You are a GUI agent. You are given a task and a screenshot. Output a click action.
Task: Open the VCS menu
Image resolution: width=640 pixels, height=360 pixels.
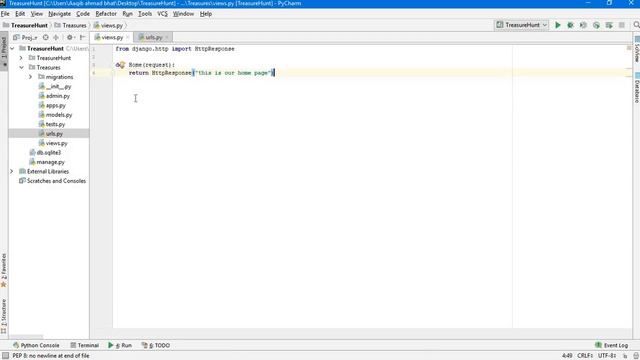(x=162, y=14)
